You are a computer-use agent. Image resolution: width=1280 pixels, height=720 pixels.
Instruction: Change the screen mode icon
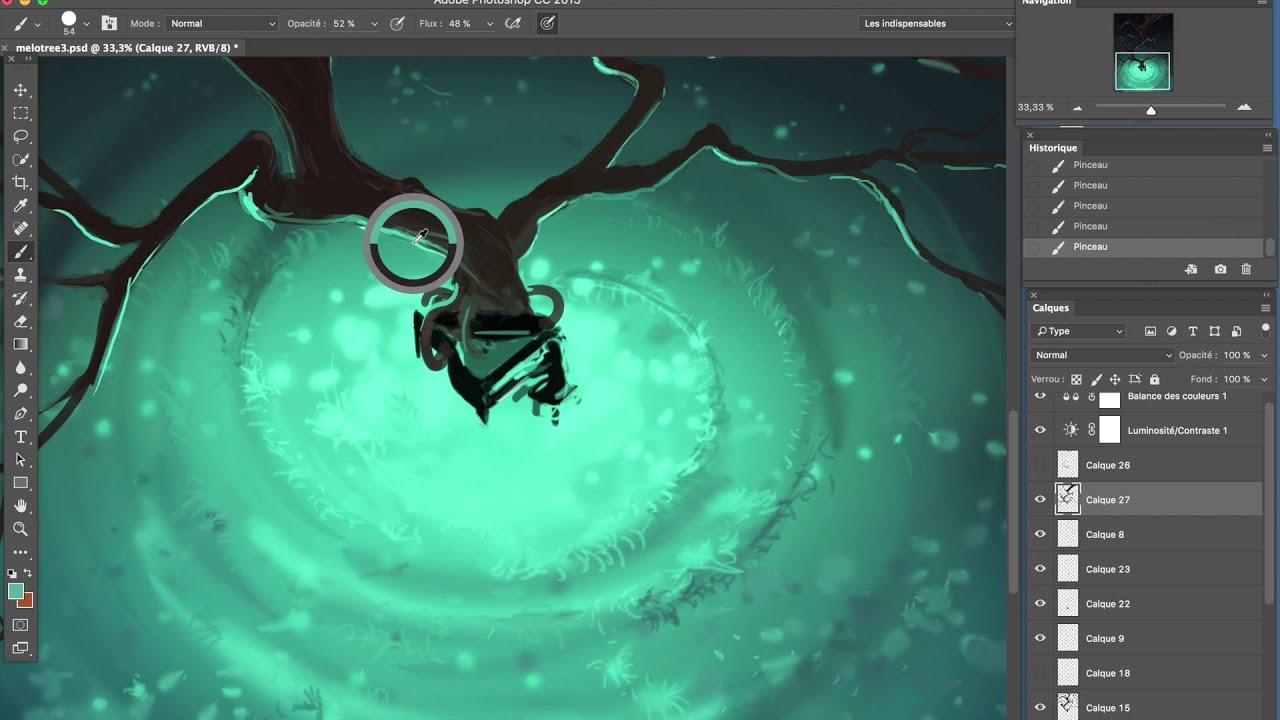click(x=20, y=648)
